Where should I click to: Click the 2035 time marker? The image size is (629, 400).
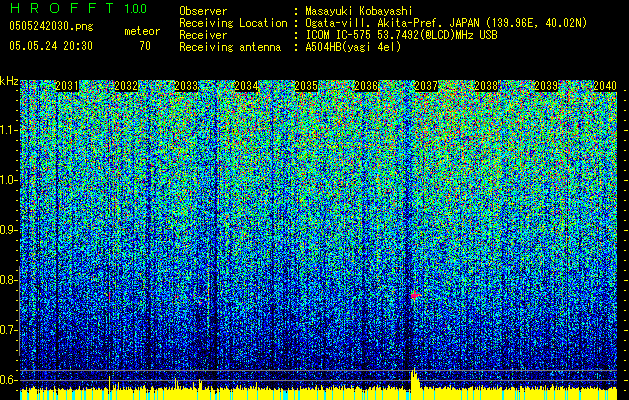(x=306, y=86)
